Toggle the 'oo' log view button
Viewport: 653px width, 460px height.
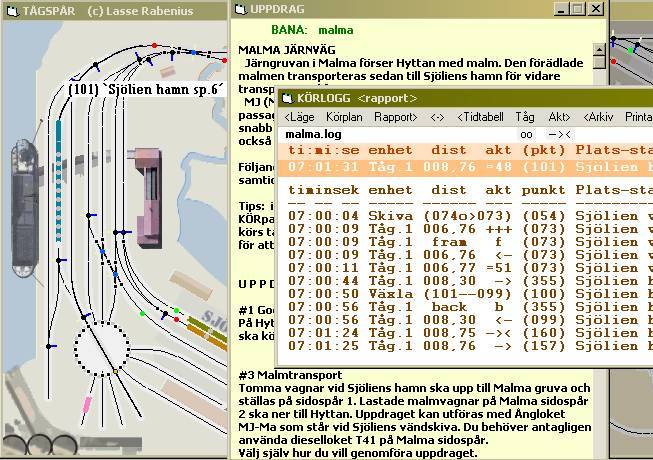pos(525,134)
